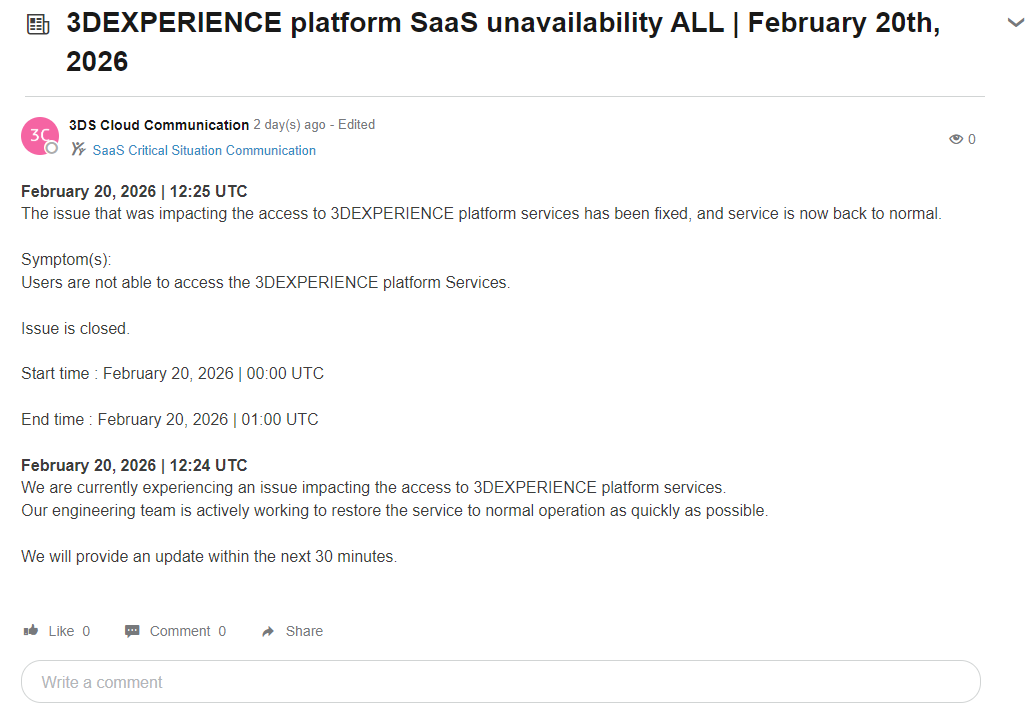
Task: Click the community icon before SaaS Critical Situation
Action: [x=77, y=149]
